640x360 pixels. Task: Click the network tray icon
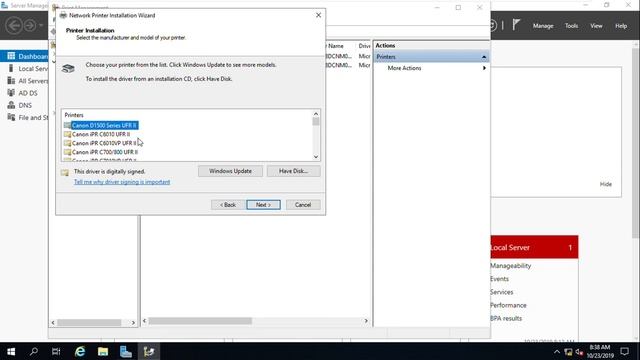[568, 352]
